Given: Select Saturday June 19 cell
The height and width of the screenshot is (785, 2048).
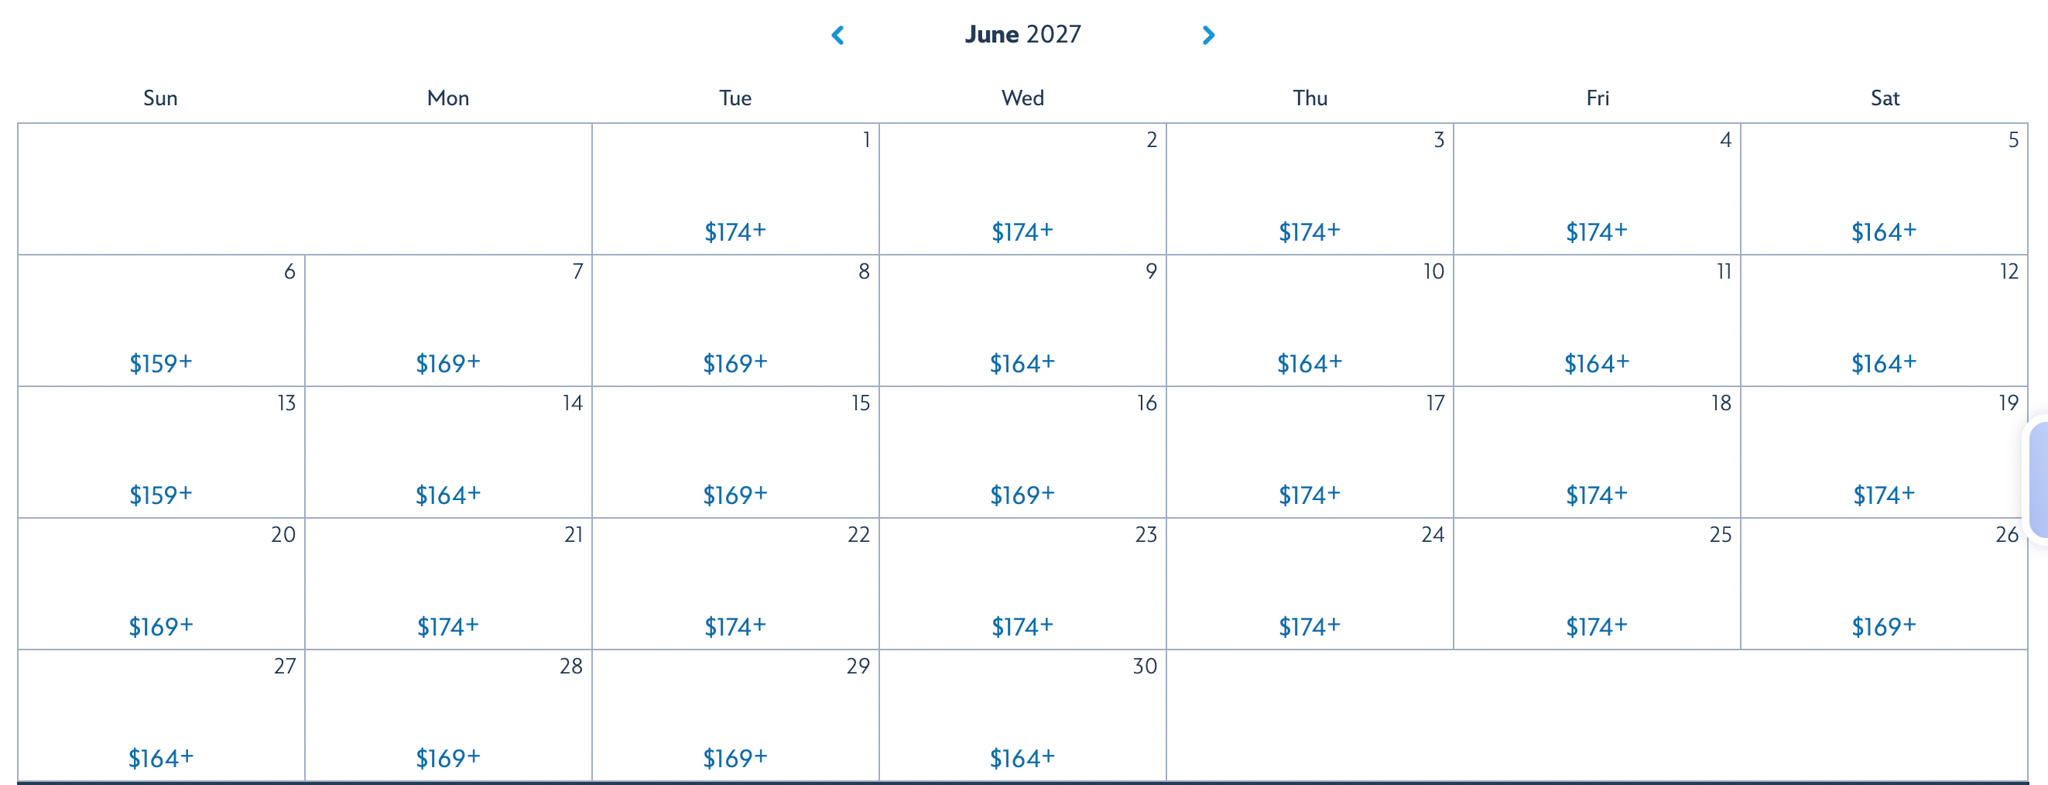Looking at the screenshot, I should tap(1883, 452).
